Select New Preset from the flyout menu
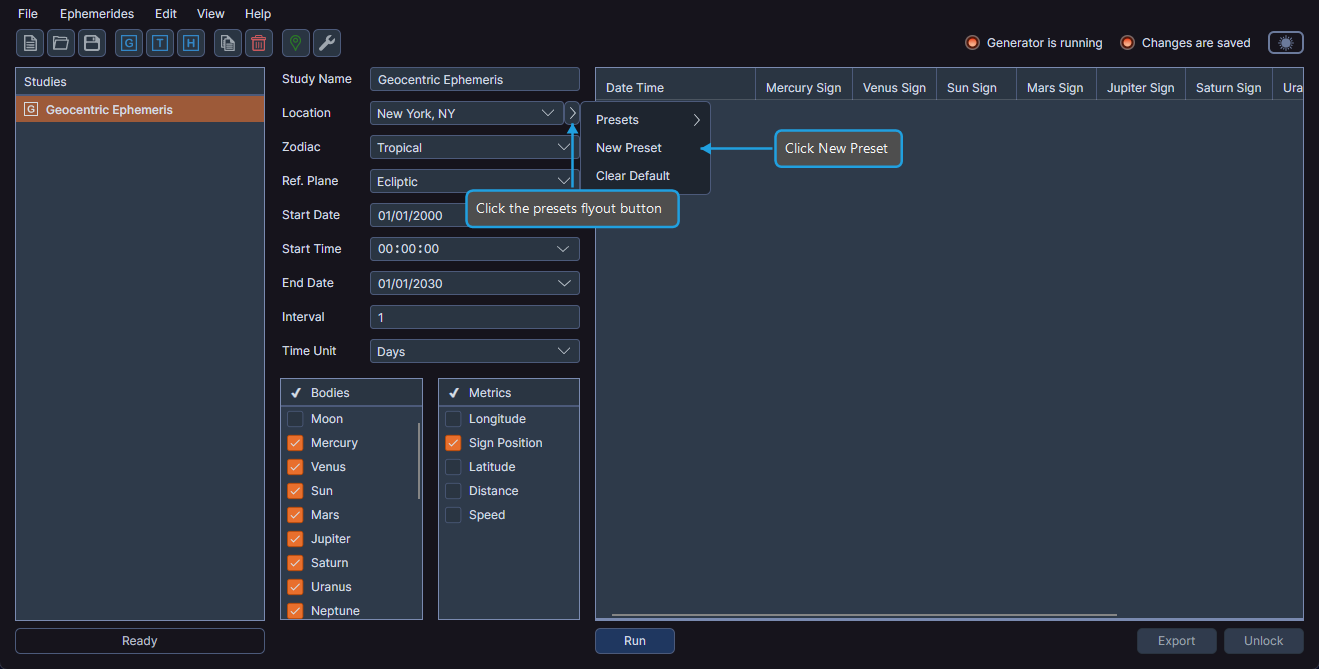Viewport: 1319px width, 669px height. 628,147
